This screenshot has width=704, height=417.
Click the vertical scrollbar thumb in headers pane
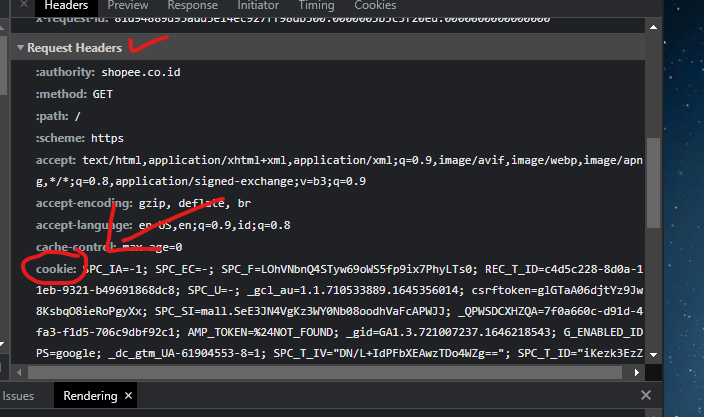653,183
